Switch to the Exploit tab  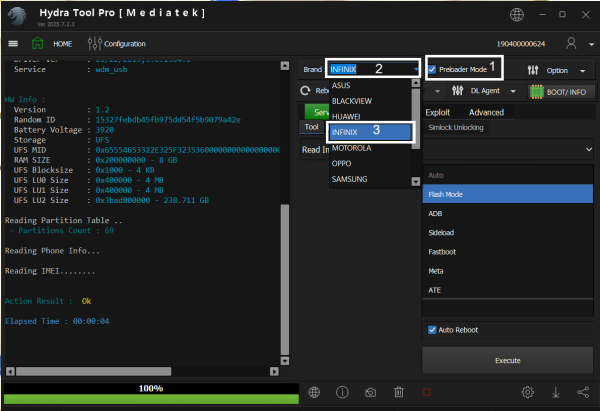click(437, 113)
